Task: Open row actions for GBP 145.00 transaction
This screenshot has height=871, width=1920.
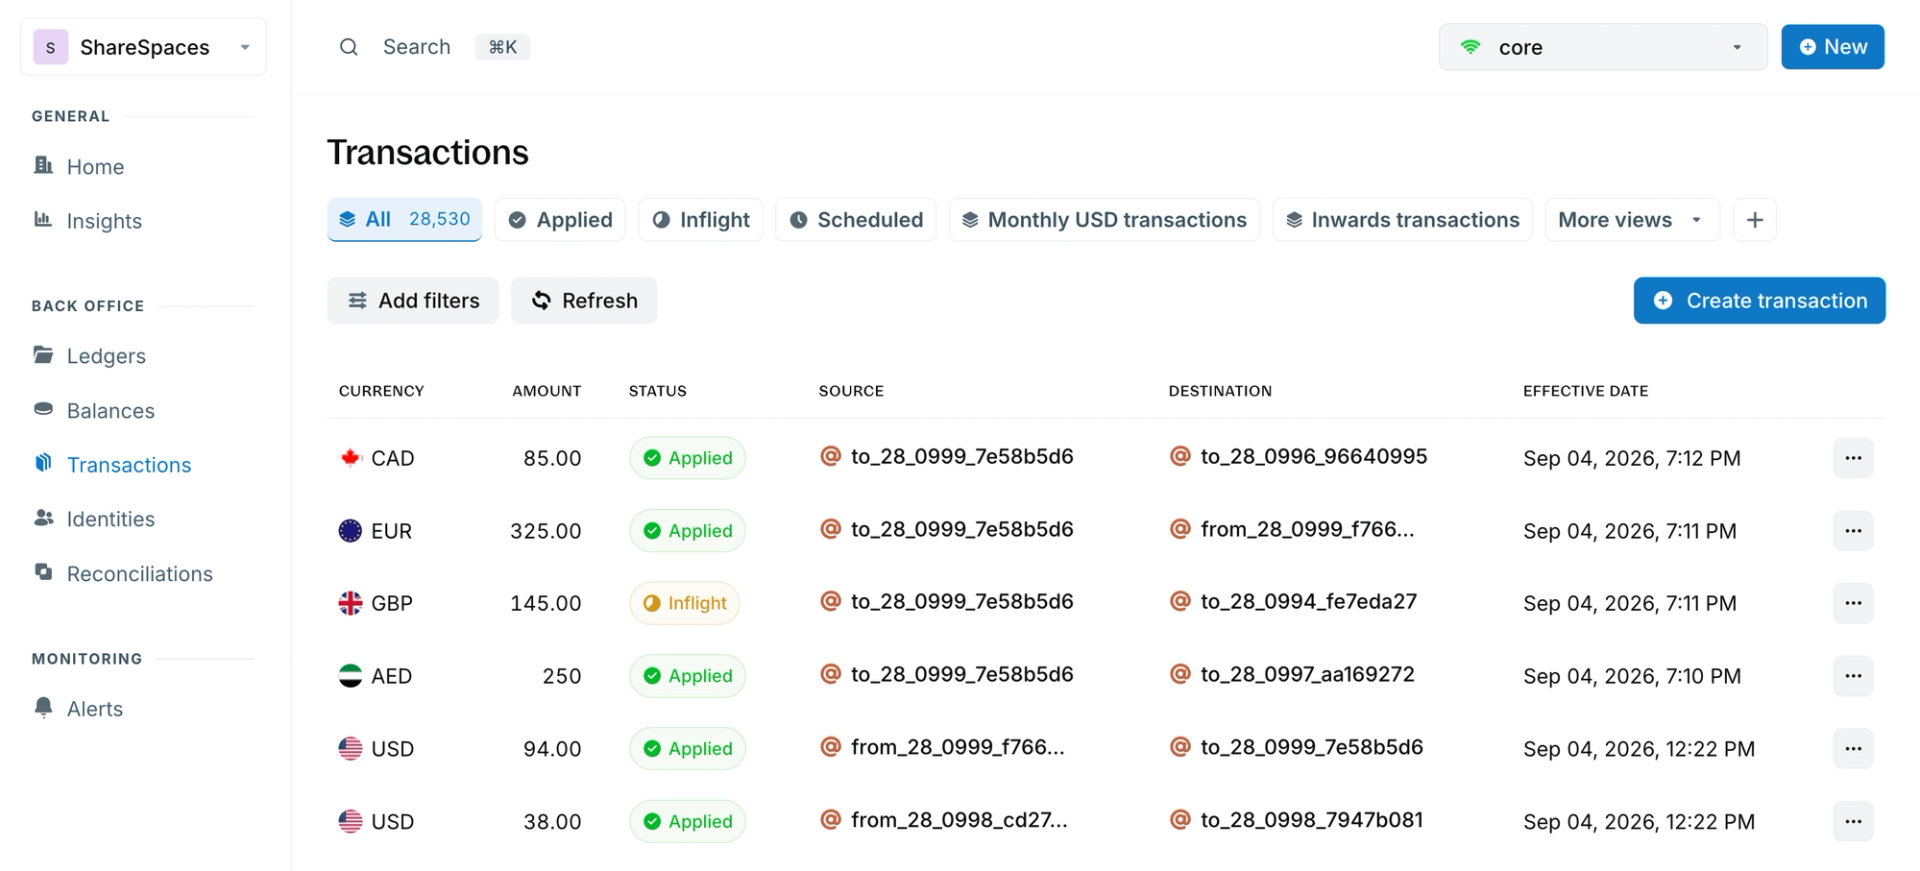Action: [1853, 603]
